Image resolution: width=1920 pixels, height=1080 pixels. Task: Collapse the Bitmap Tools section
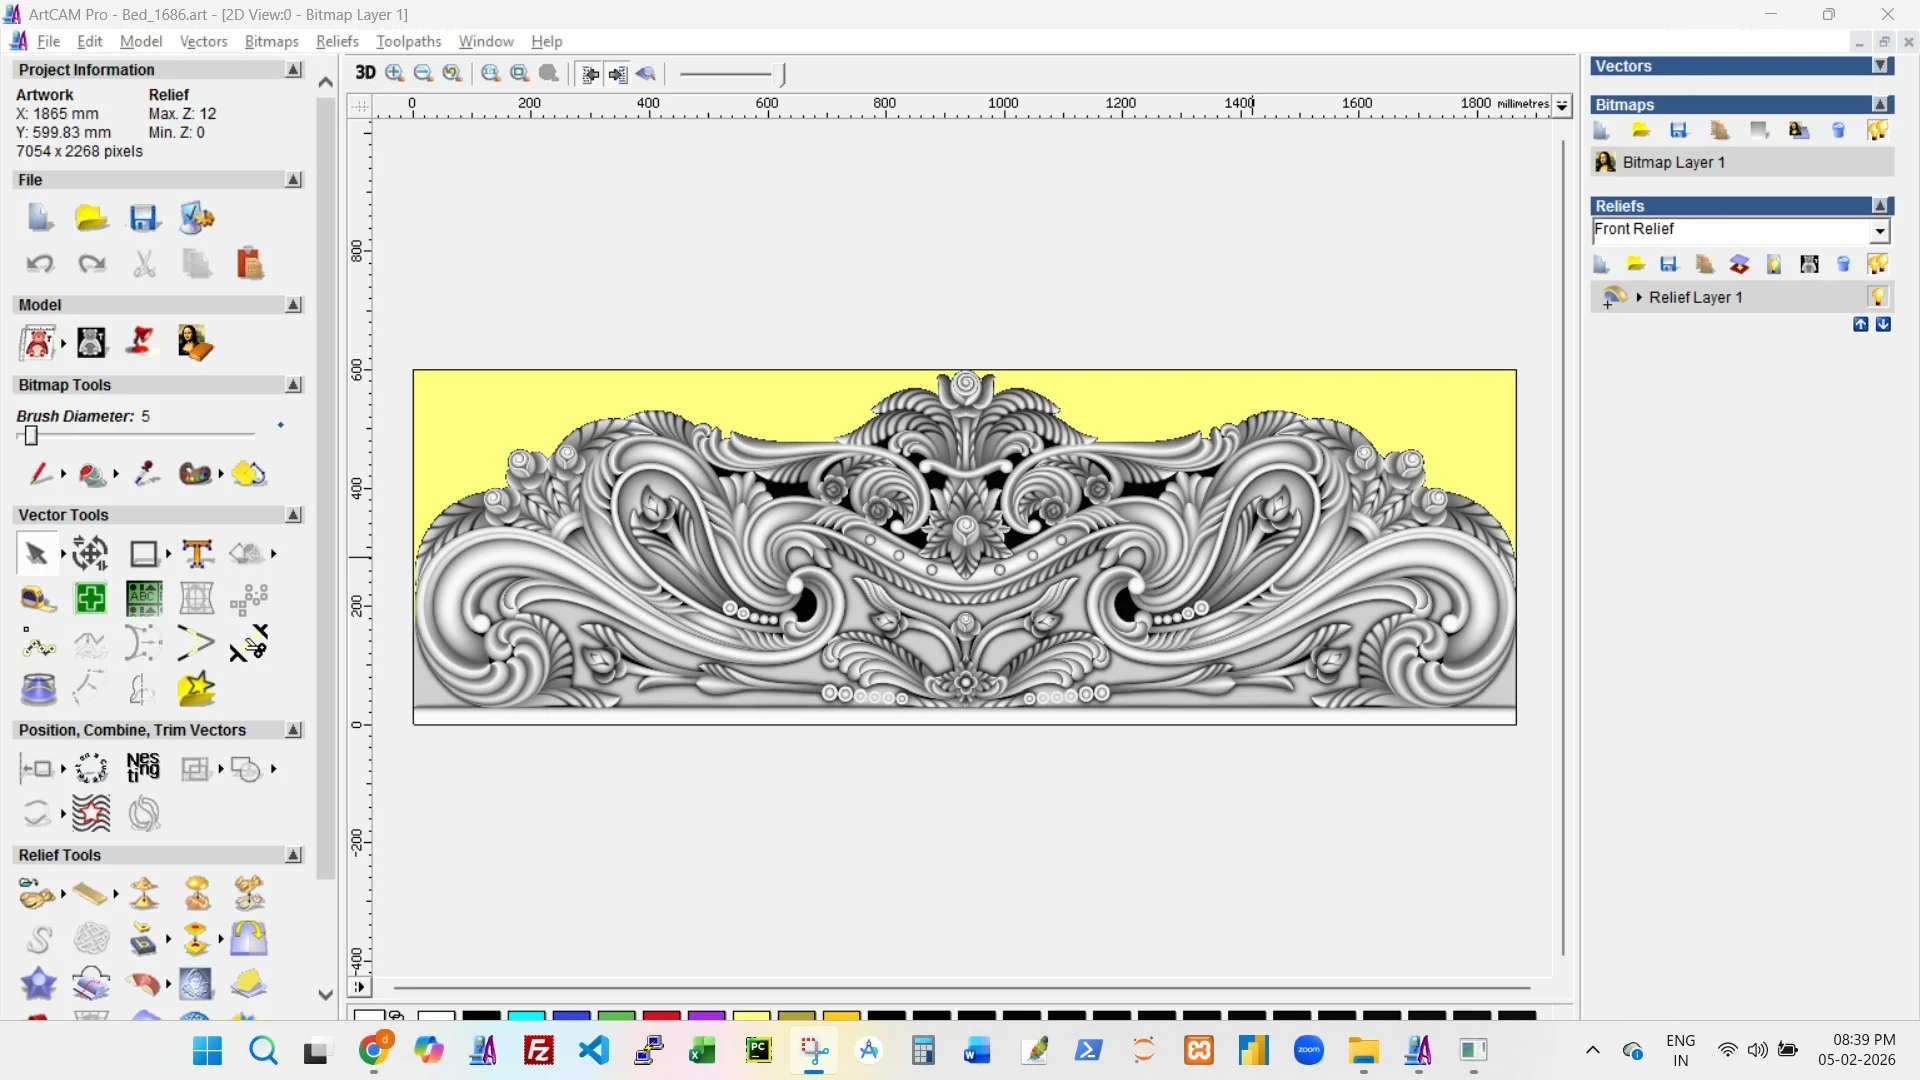(293, 385)
